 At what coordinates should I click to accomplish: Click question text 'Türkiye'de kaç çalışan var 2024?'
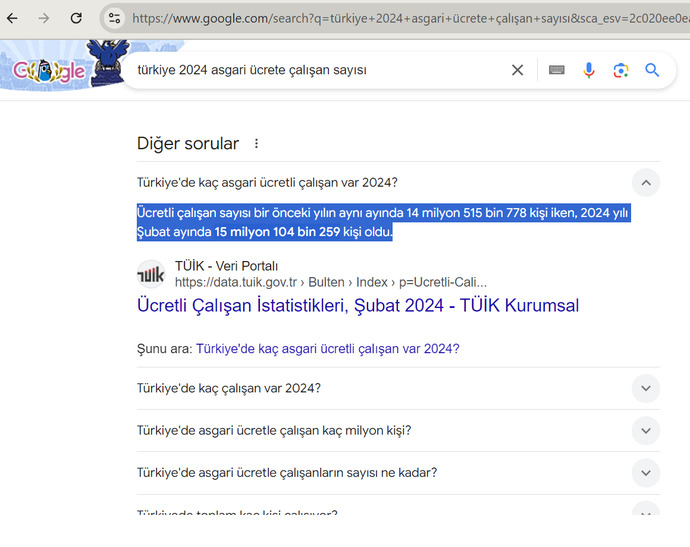[229, 389]
